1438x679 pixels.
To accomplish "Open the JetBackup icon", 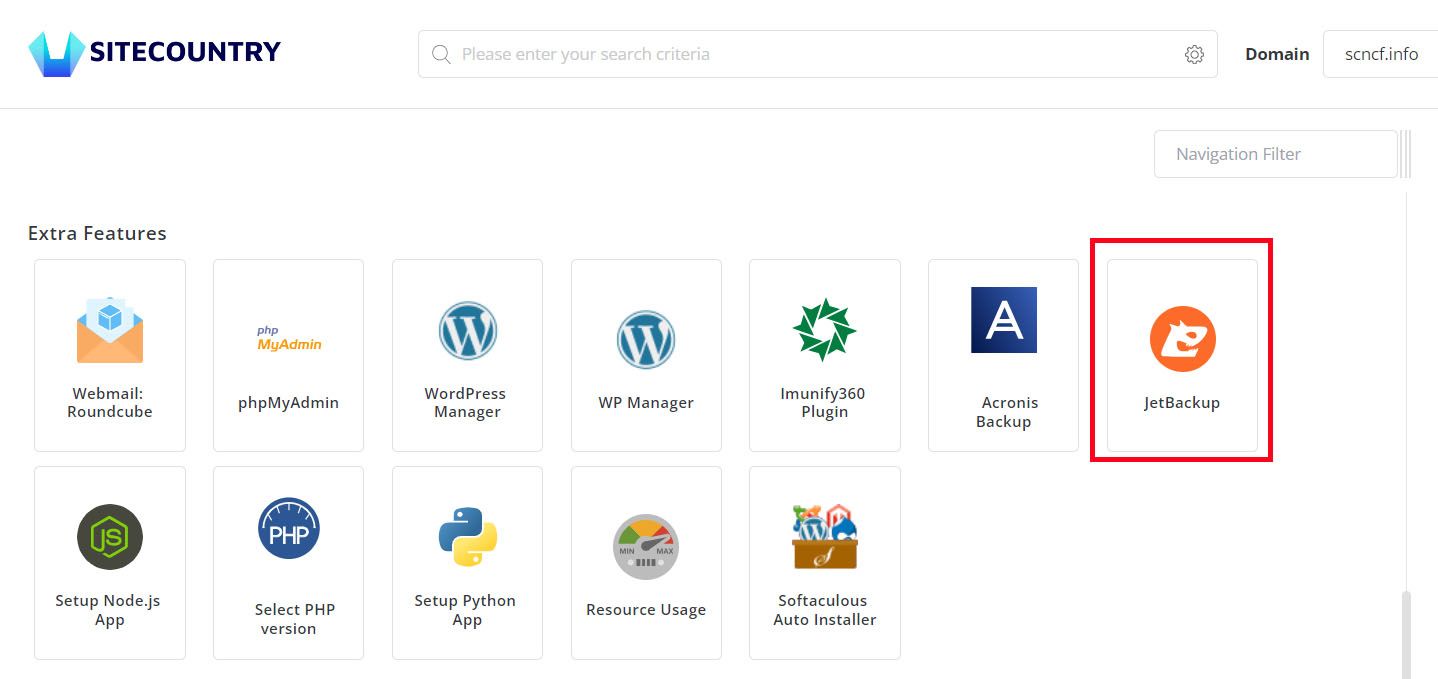I will tap(1182, 339).
